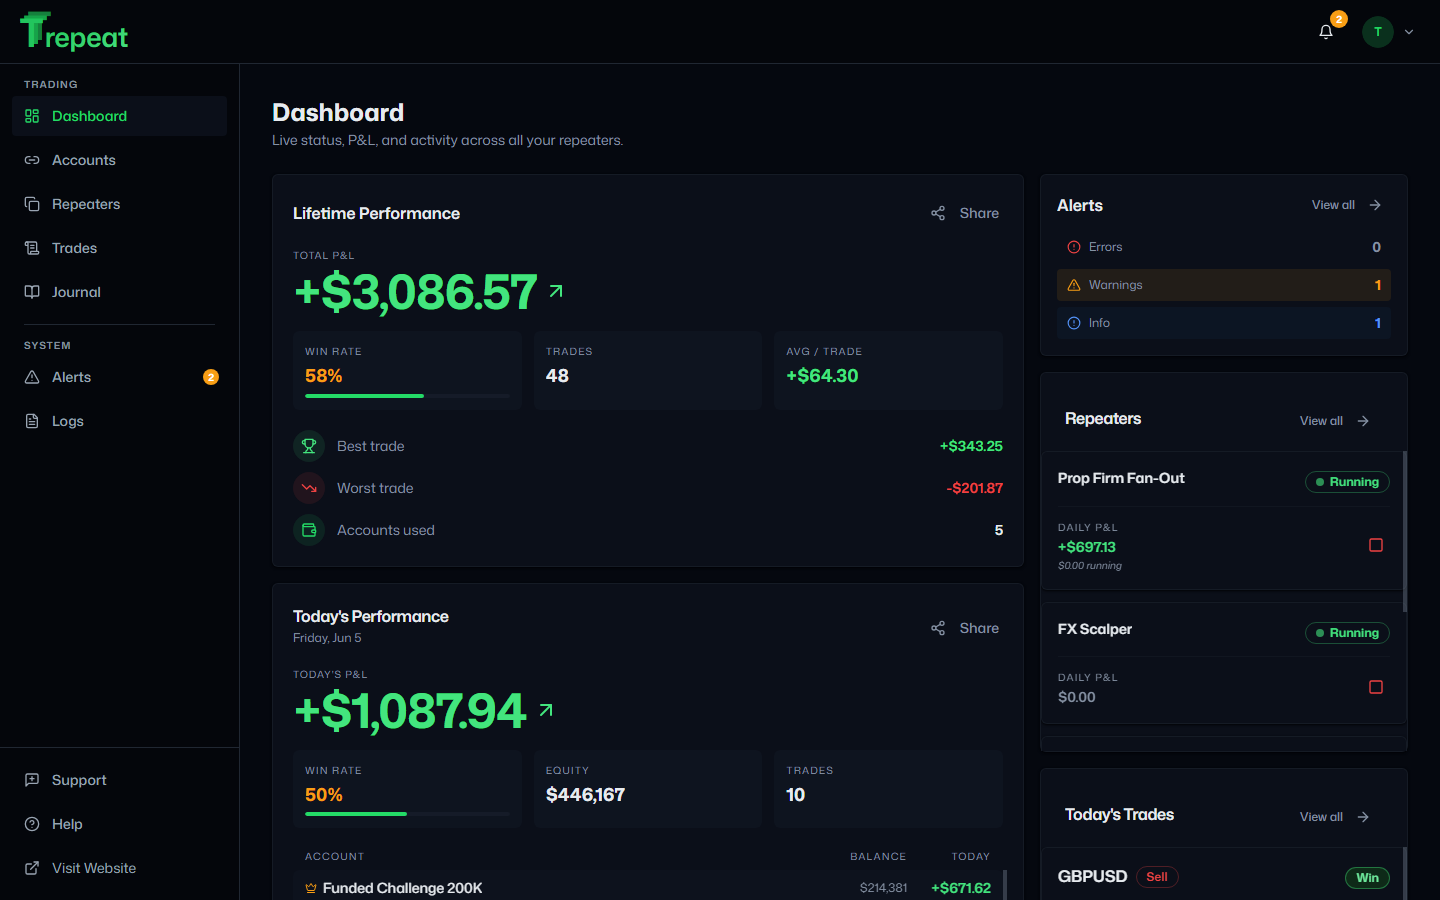Screen dimensions: 1440x900
Task: Click arrow next to Alerts View all
Action: pos(1375,205)
